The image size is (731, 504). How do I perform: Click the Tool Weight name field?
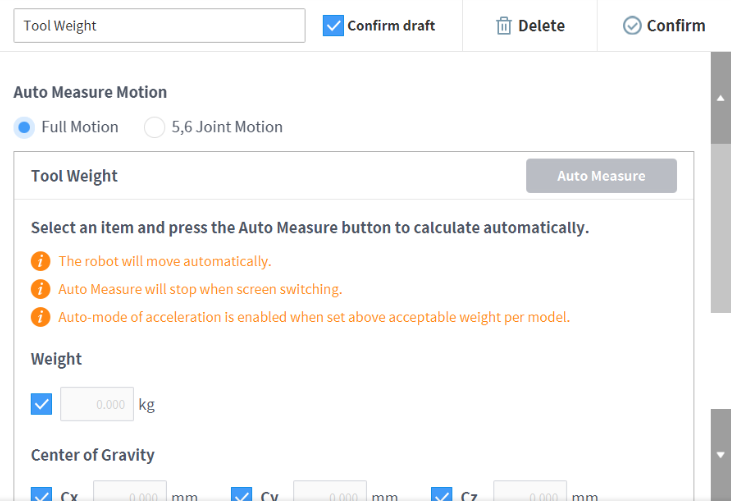159,26
